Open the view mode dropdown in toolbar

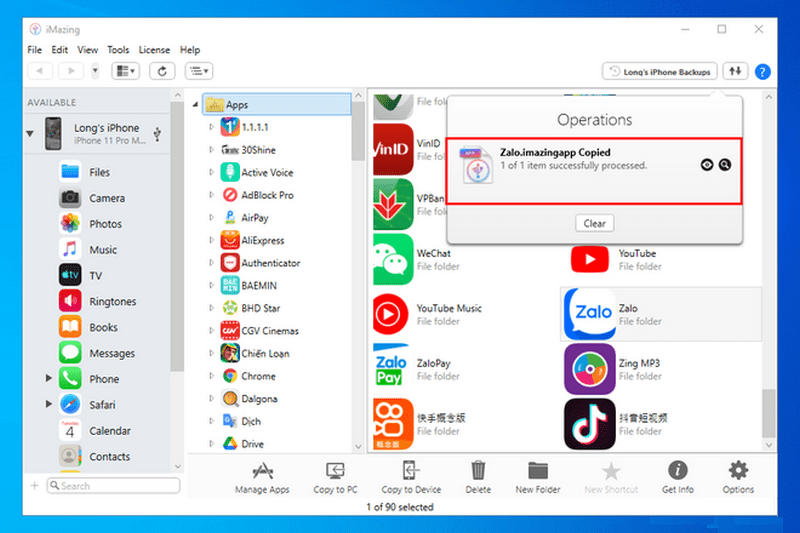(126, 71)
